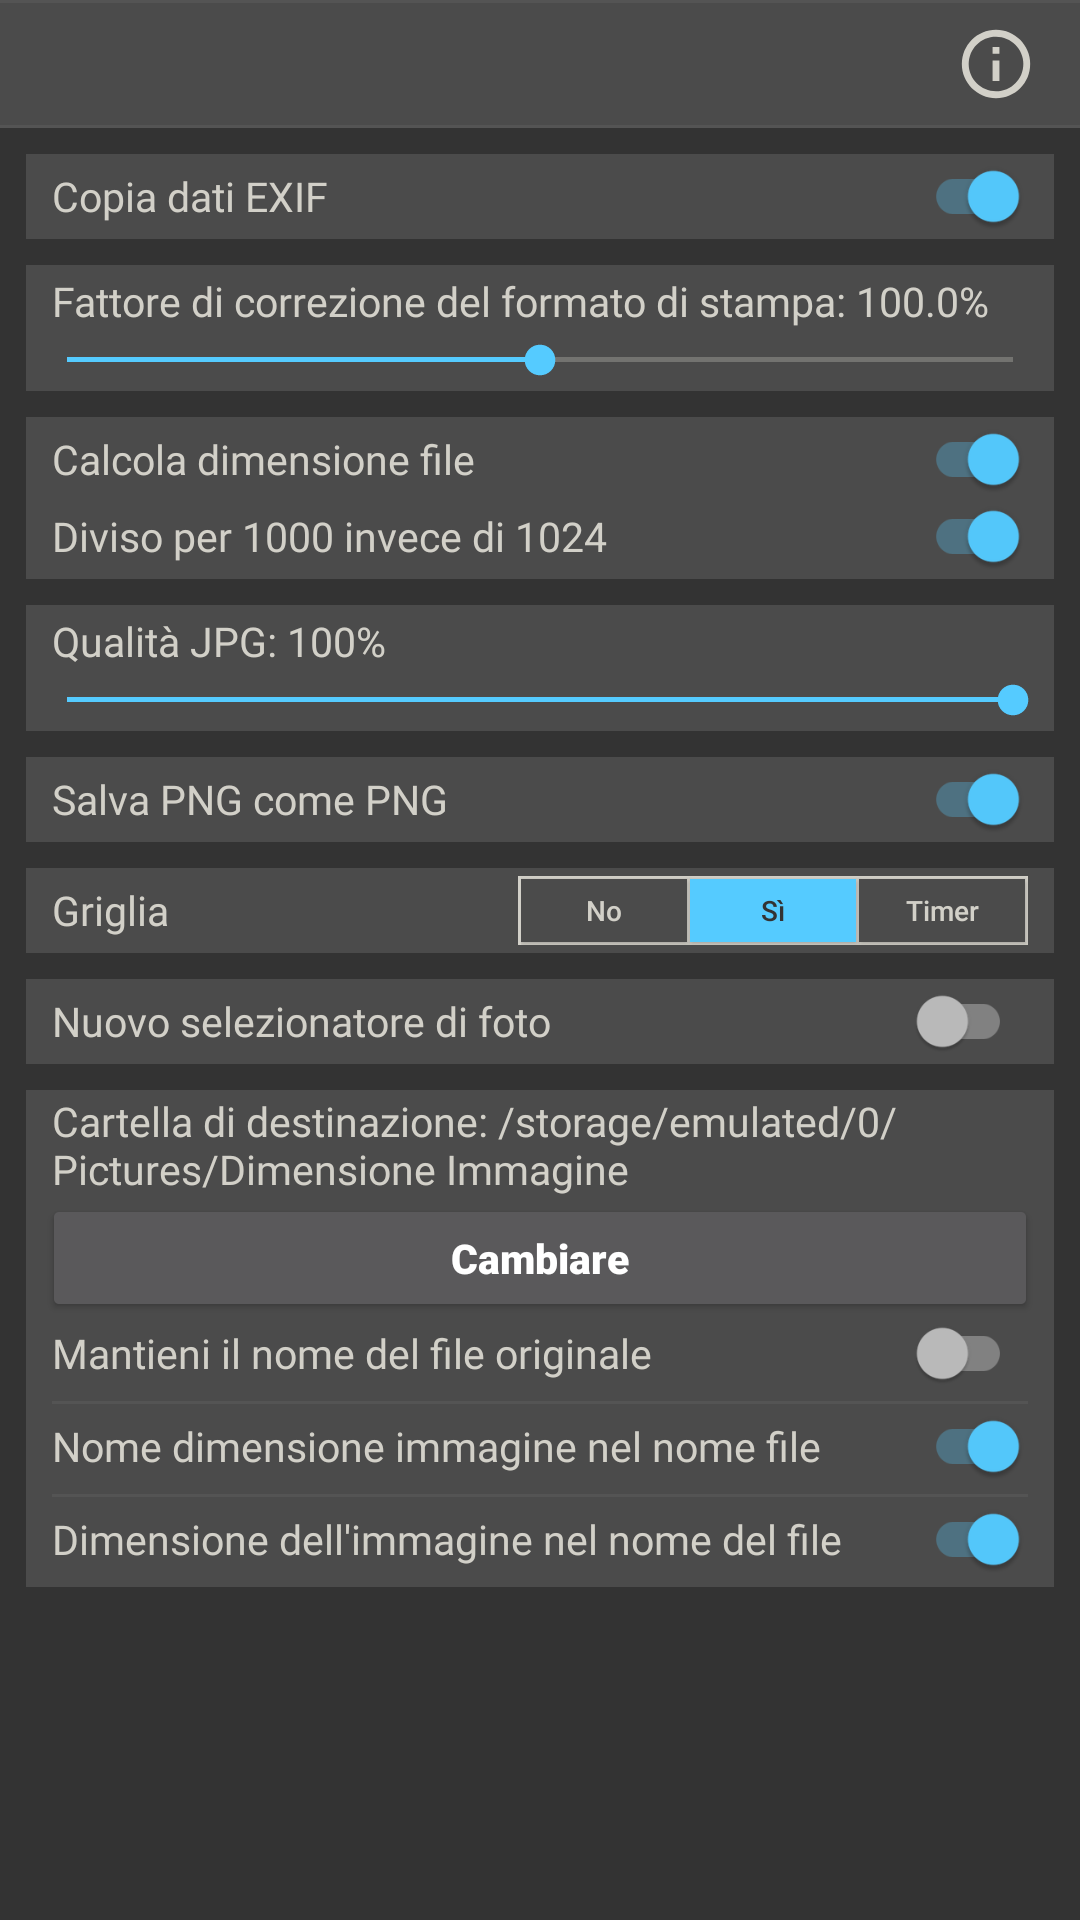The width and height of the screenshot is (1080, 1920).
Task: Tap the Qualità JPG: 100% label
Action: click(x=219, y=643)
